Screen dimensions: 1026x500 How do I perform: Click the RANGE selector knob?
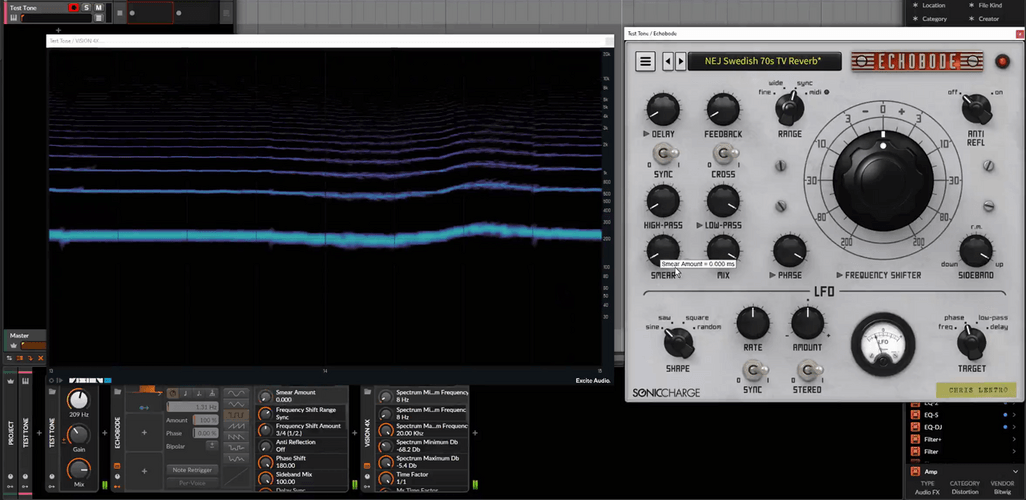[x=790, y=108]
